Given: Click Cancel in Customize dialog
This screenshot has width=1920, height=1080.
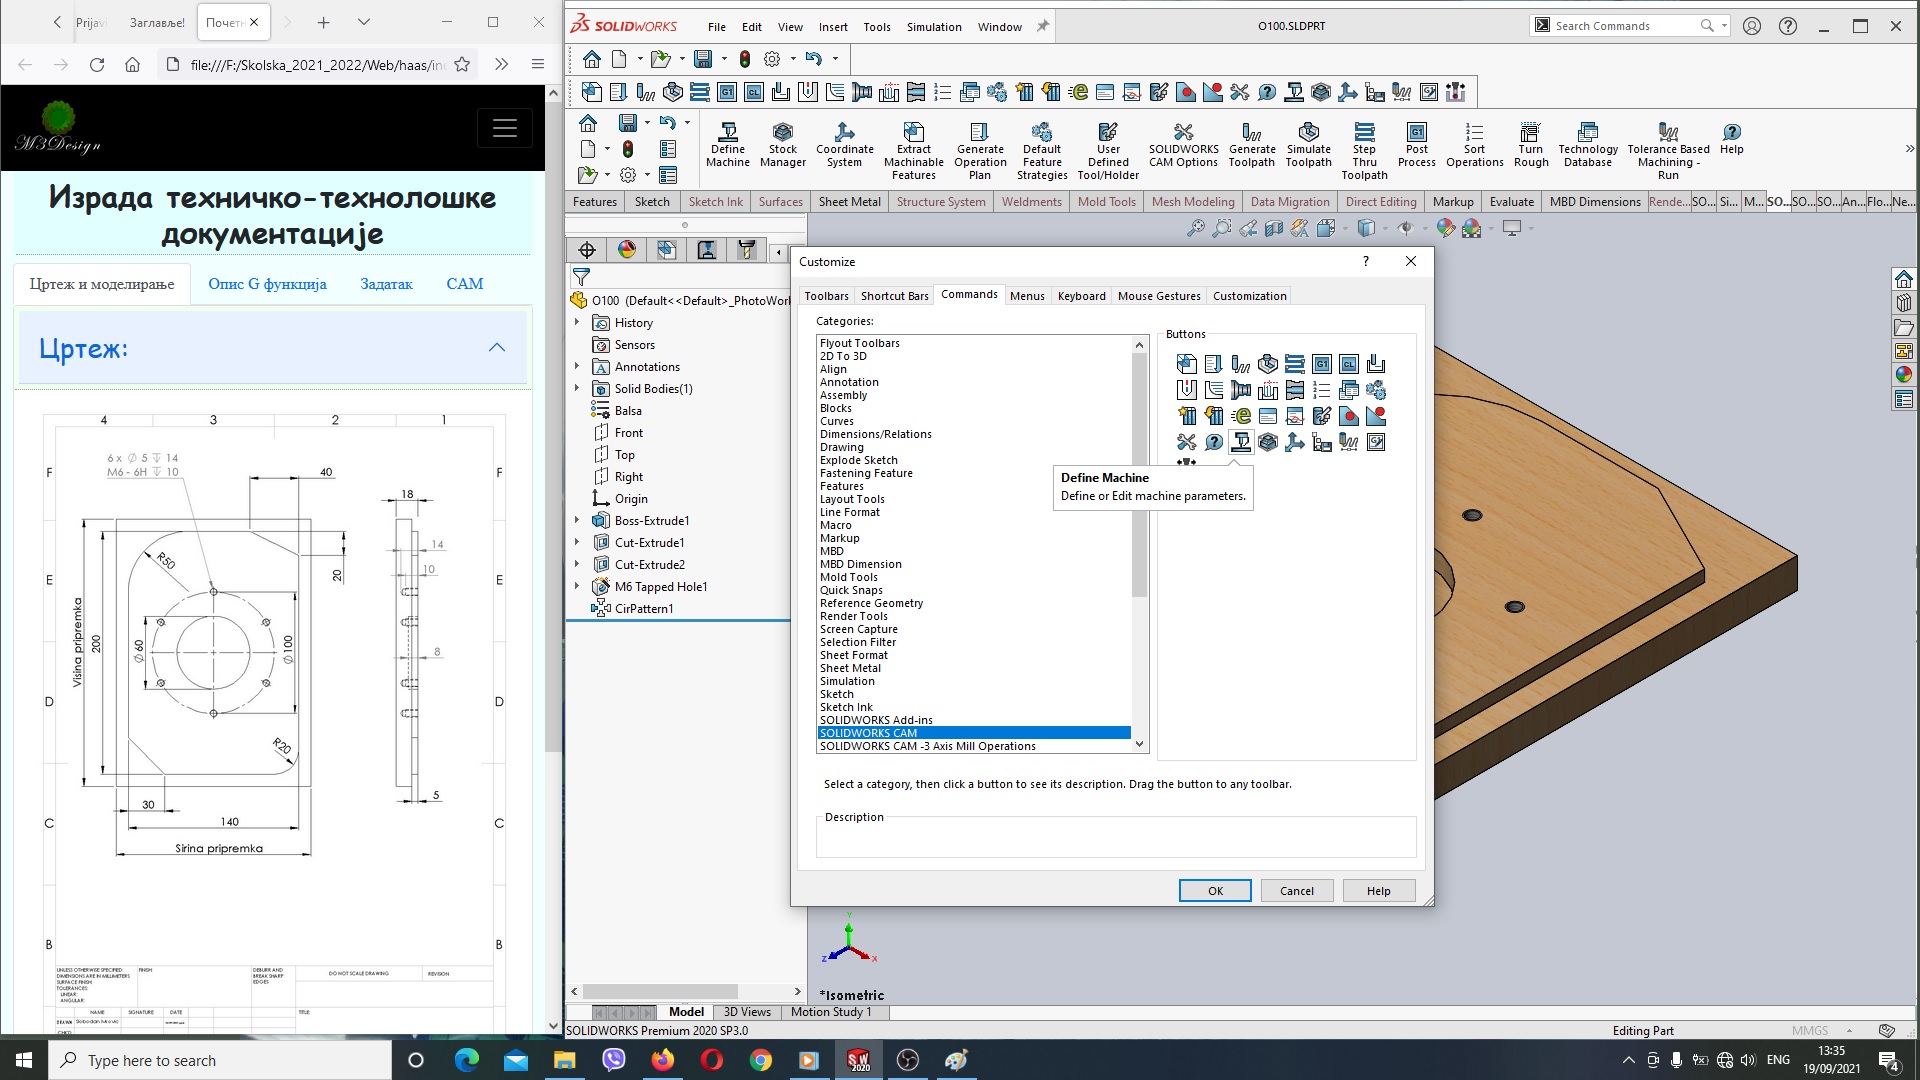Looking at the screenshot, I should pyautogui.click(x=1297, y=891).
